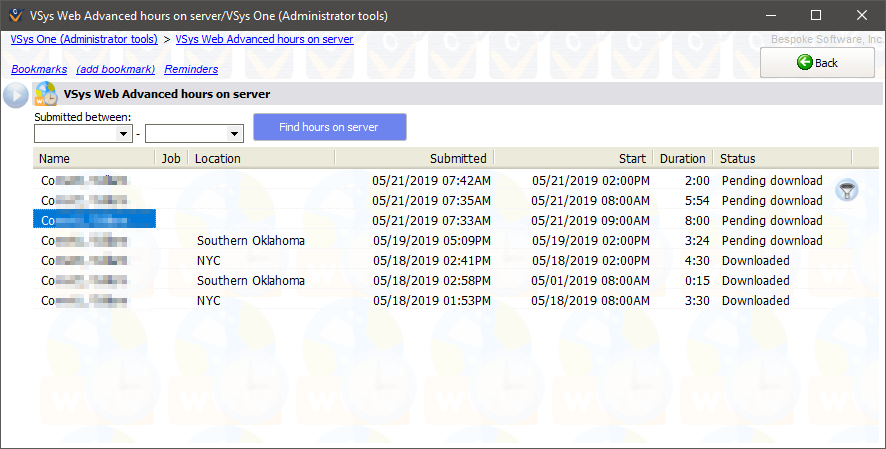Screen dimensions: 886x449
Task: Click VSys Web Advanced hours breadcrumb link
Action: [x=264, y=39]
